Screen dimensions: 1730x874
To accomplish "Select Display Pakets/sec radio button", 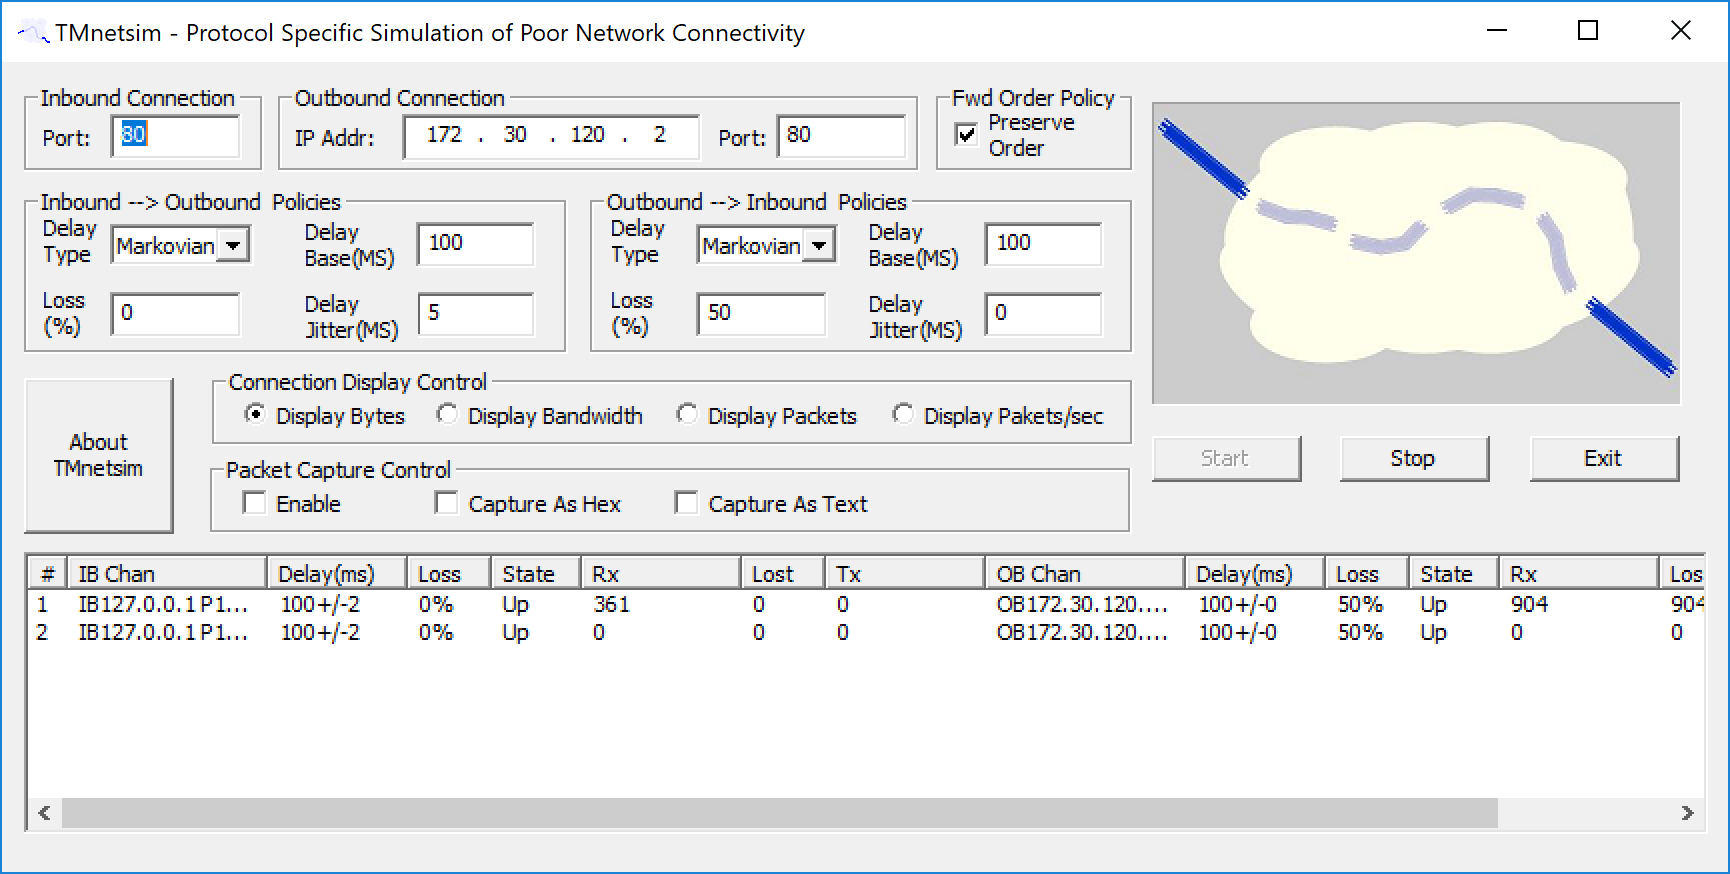I will pyautogui.click(x=903, y=414).
